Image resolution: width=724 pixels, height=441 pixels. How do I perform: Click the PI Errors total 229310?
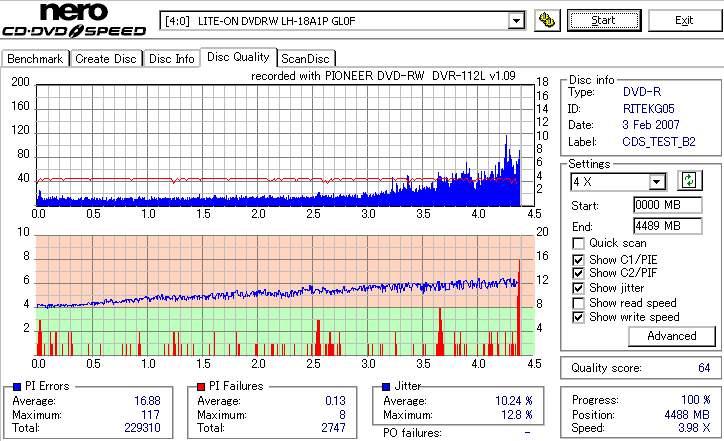(142, 428)
